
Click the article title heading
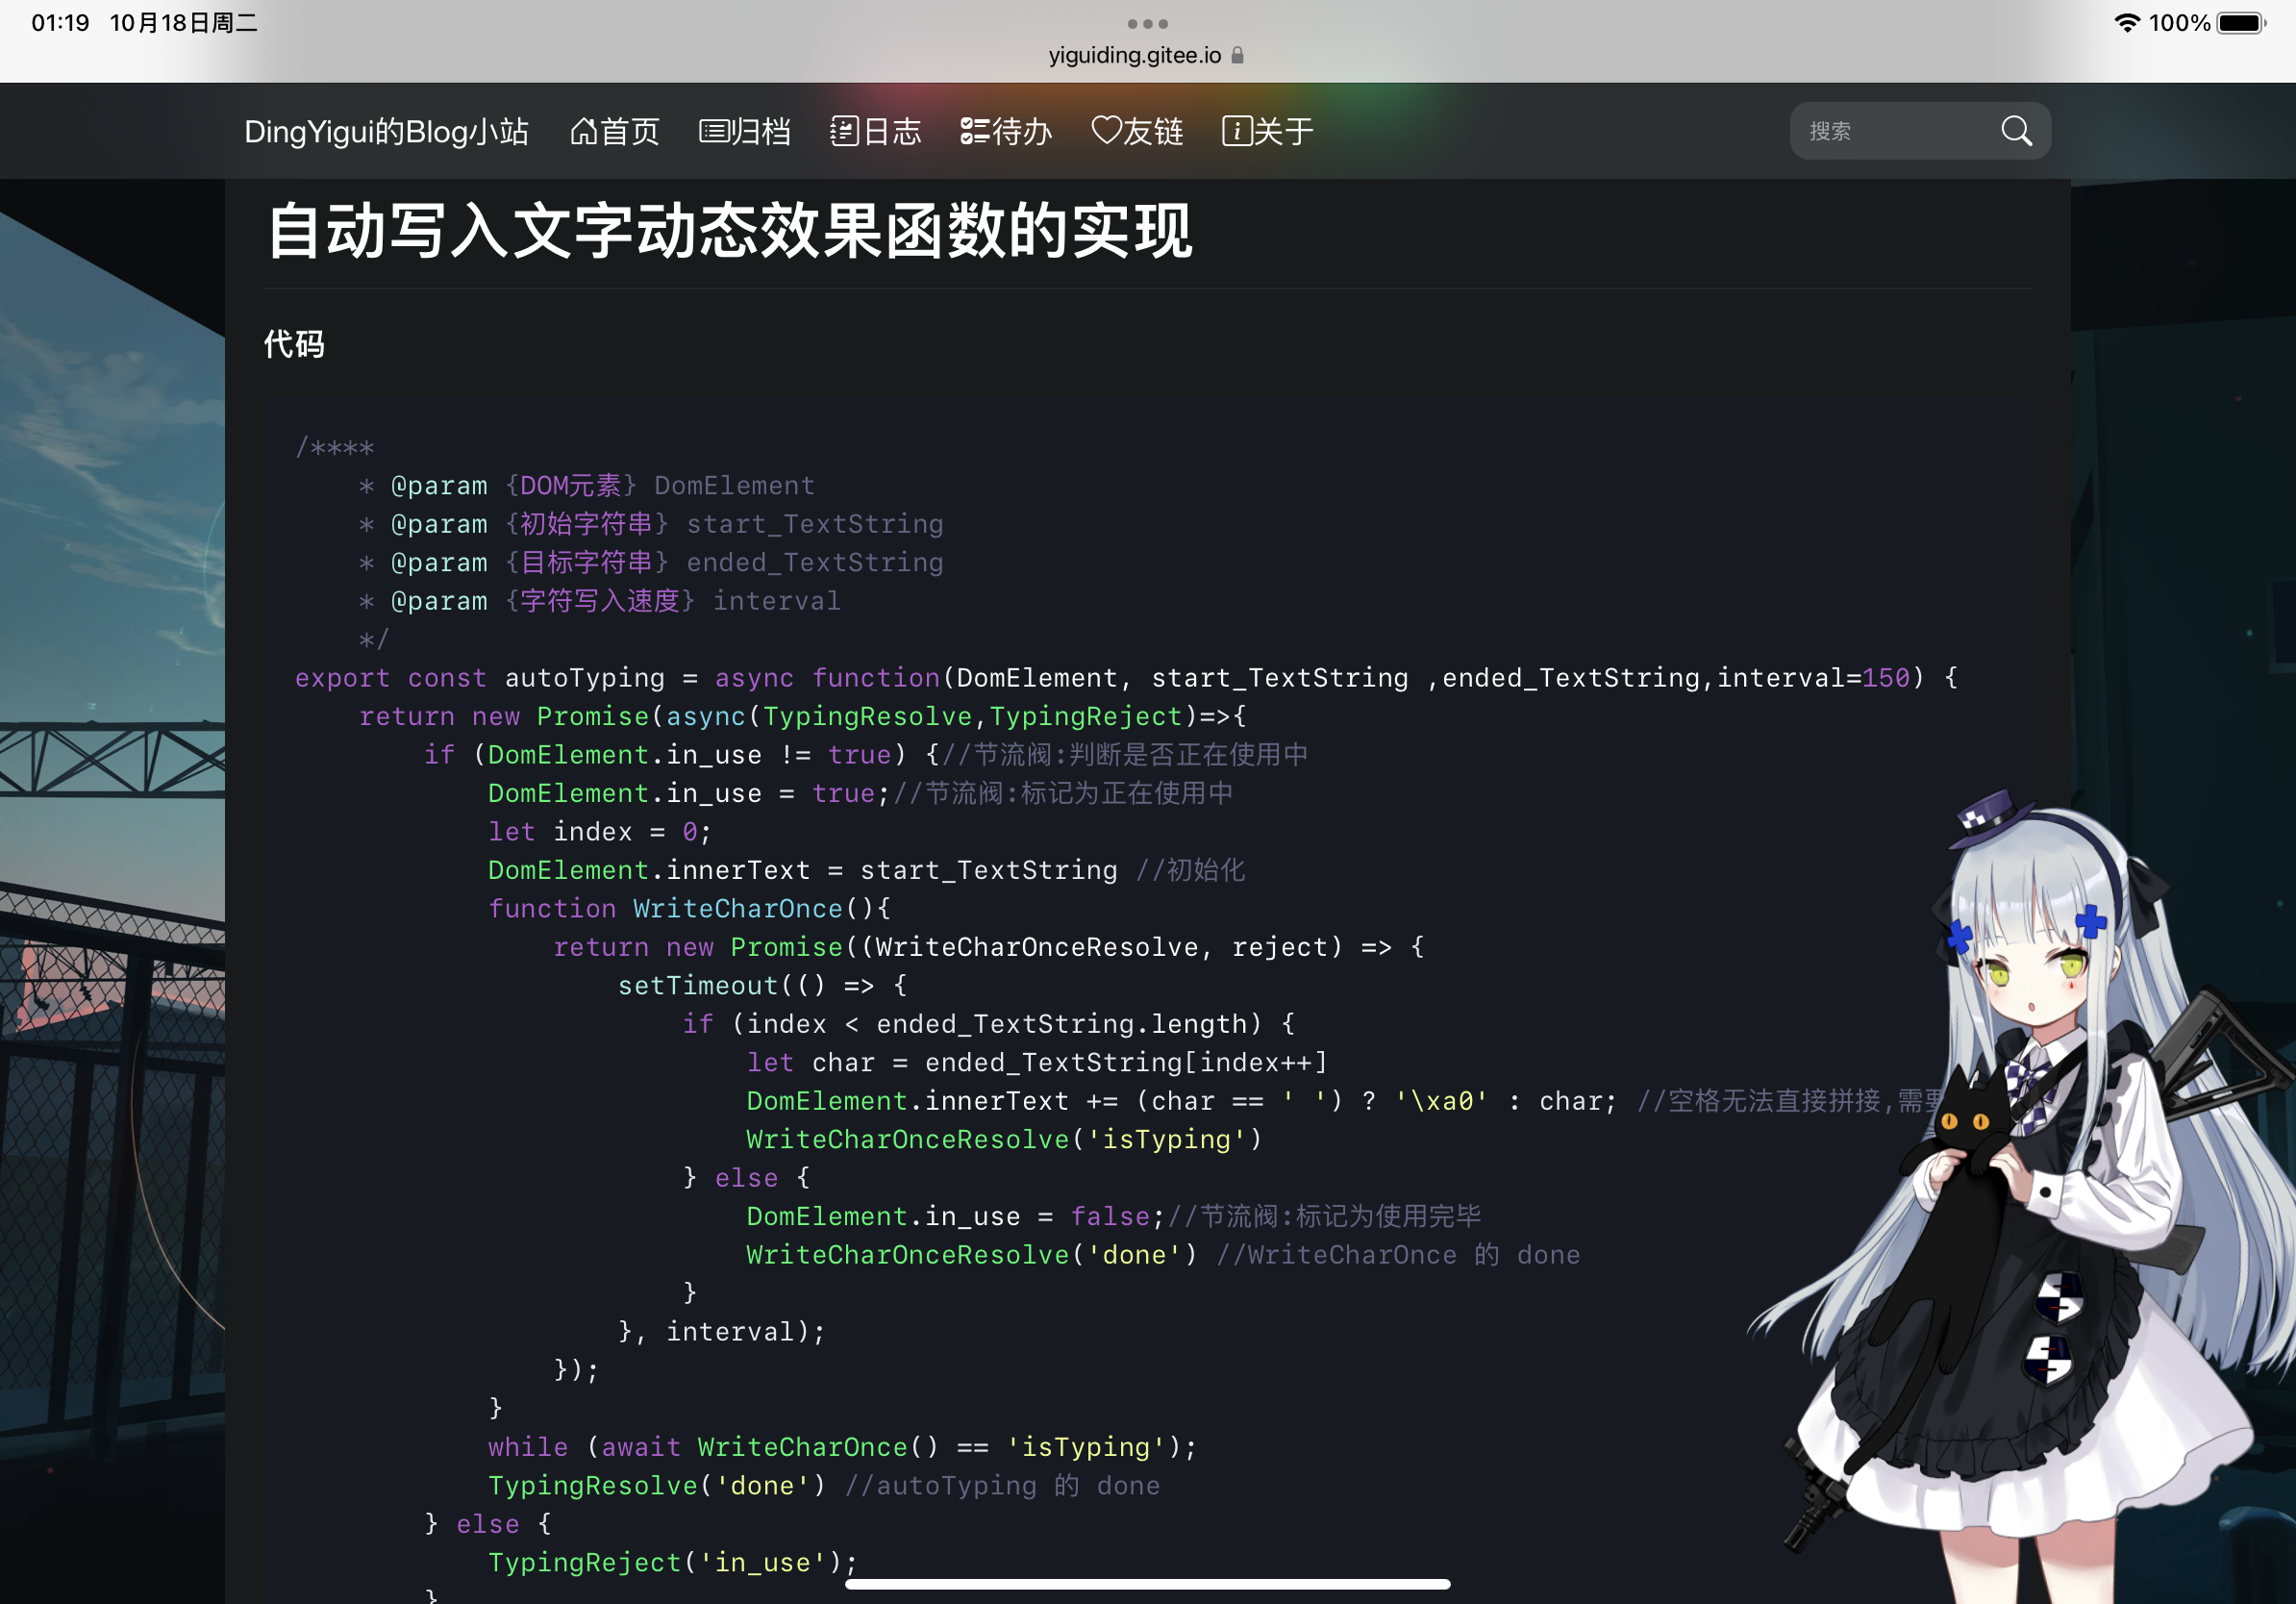729,231
